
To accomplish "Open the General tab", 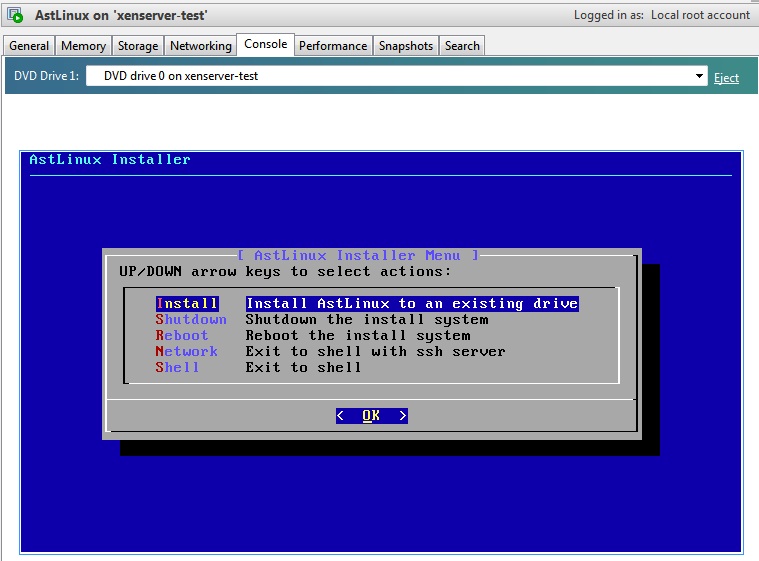I will coord(29,45).
